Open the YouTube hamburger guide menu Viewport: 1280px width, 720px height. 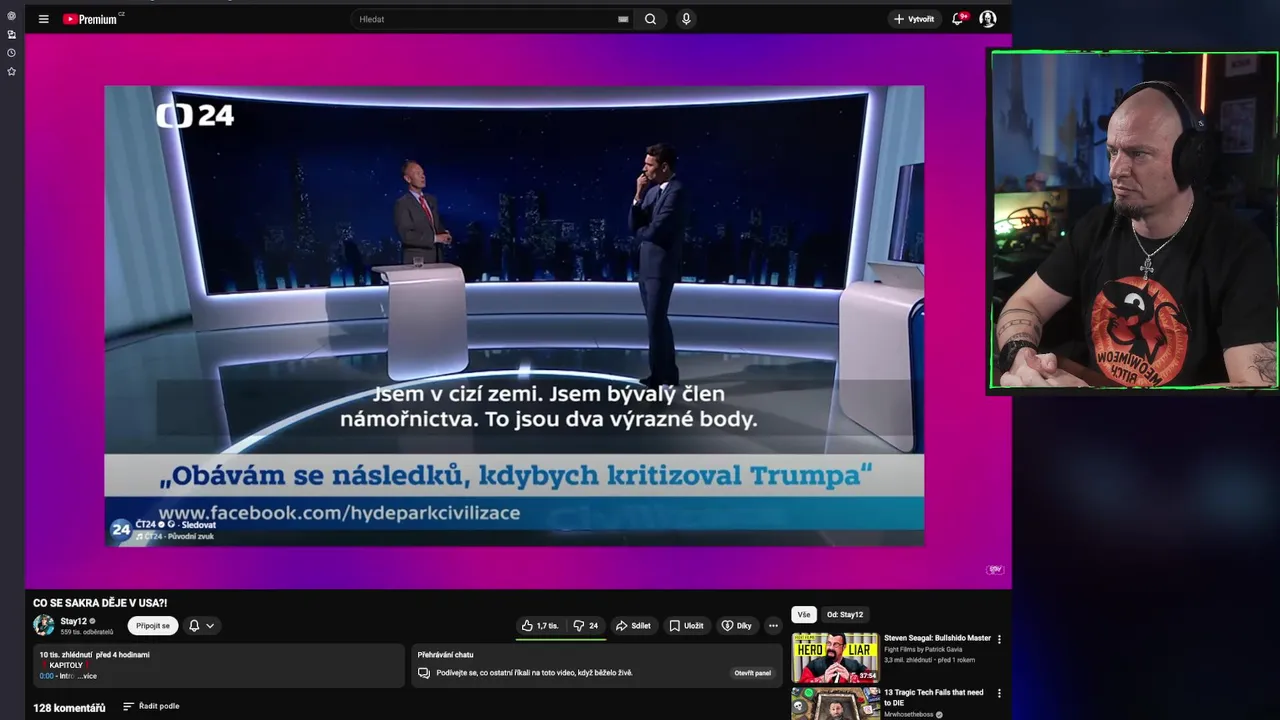pyautogui.click(x=43, y=19)
